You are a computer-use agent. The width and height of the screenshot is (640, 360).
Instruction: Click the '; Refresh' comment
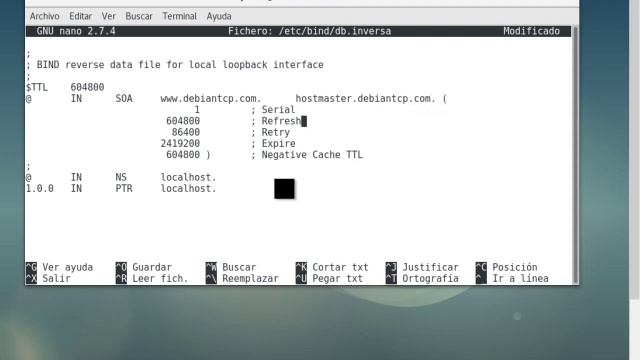point(276,121)
